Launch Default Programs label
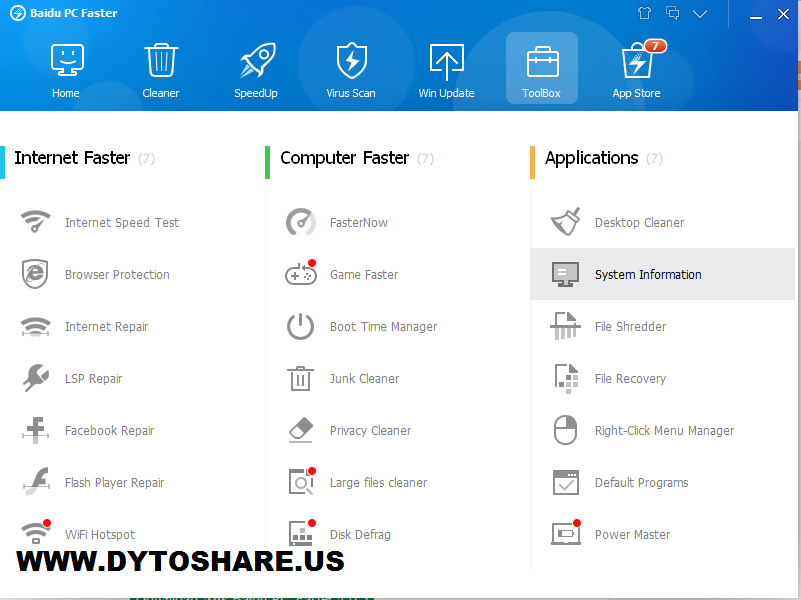801x600 pixels. pyautogui.click(x=641, y=483)
